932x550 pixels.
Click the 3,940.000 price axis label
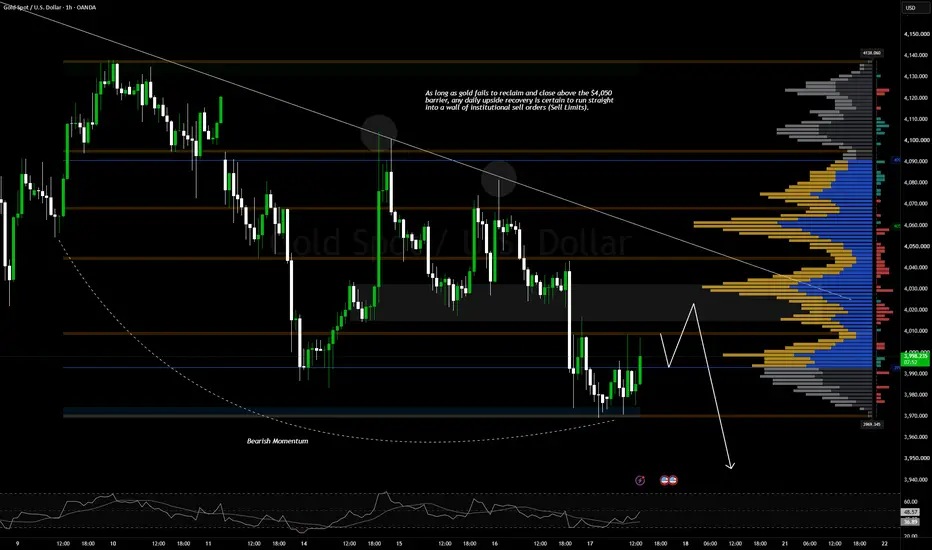point(916,479)
